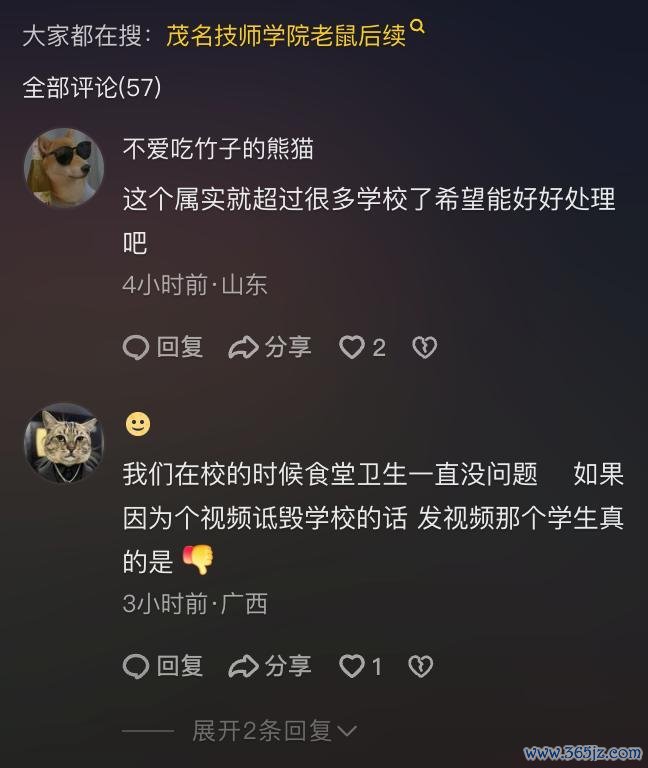Tap the 分享 label on Guangxi comment

[x=288, y=666]
